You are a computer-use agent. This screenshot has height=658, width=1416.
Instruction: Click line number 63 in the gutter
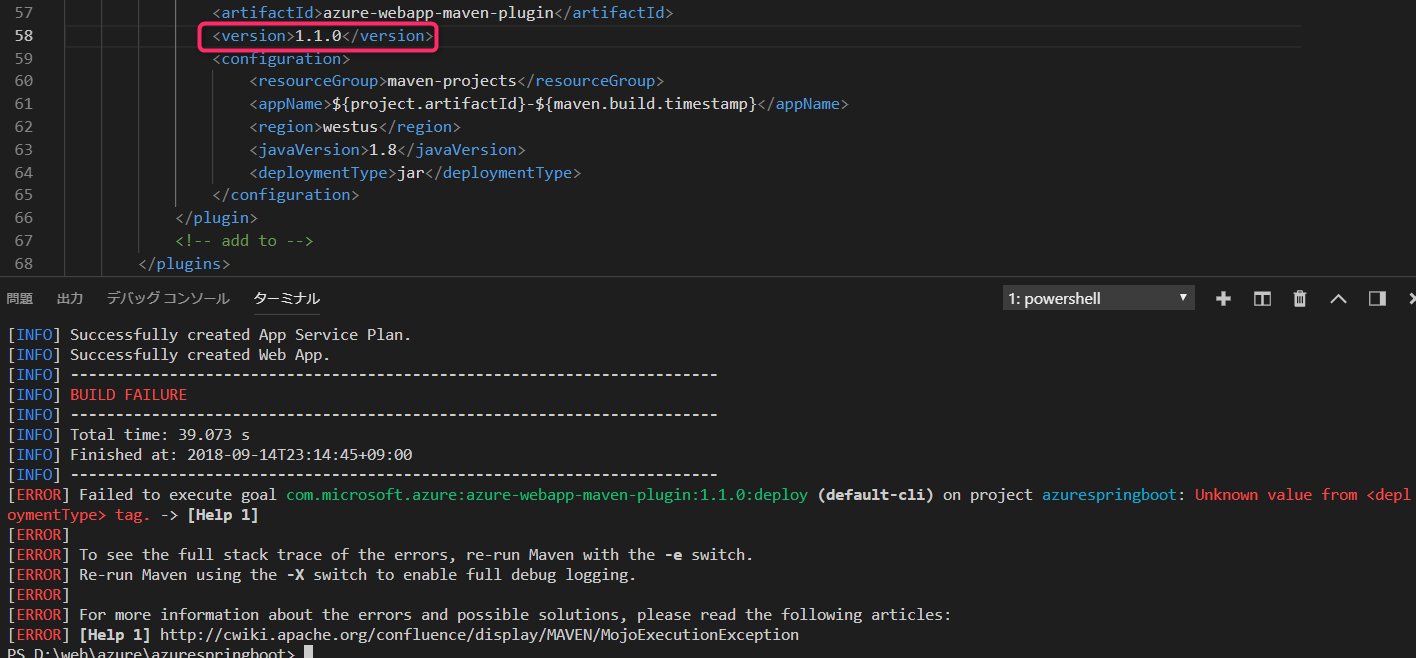[x=24, y=150]
